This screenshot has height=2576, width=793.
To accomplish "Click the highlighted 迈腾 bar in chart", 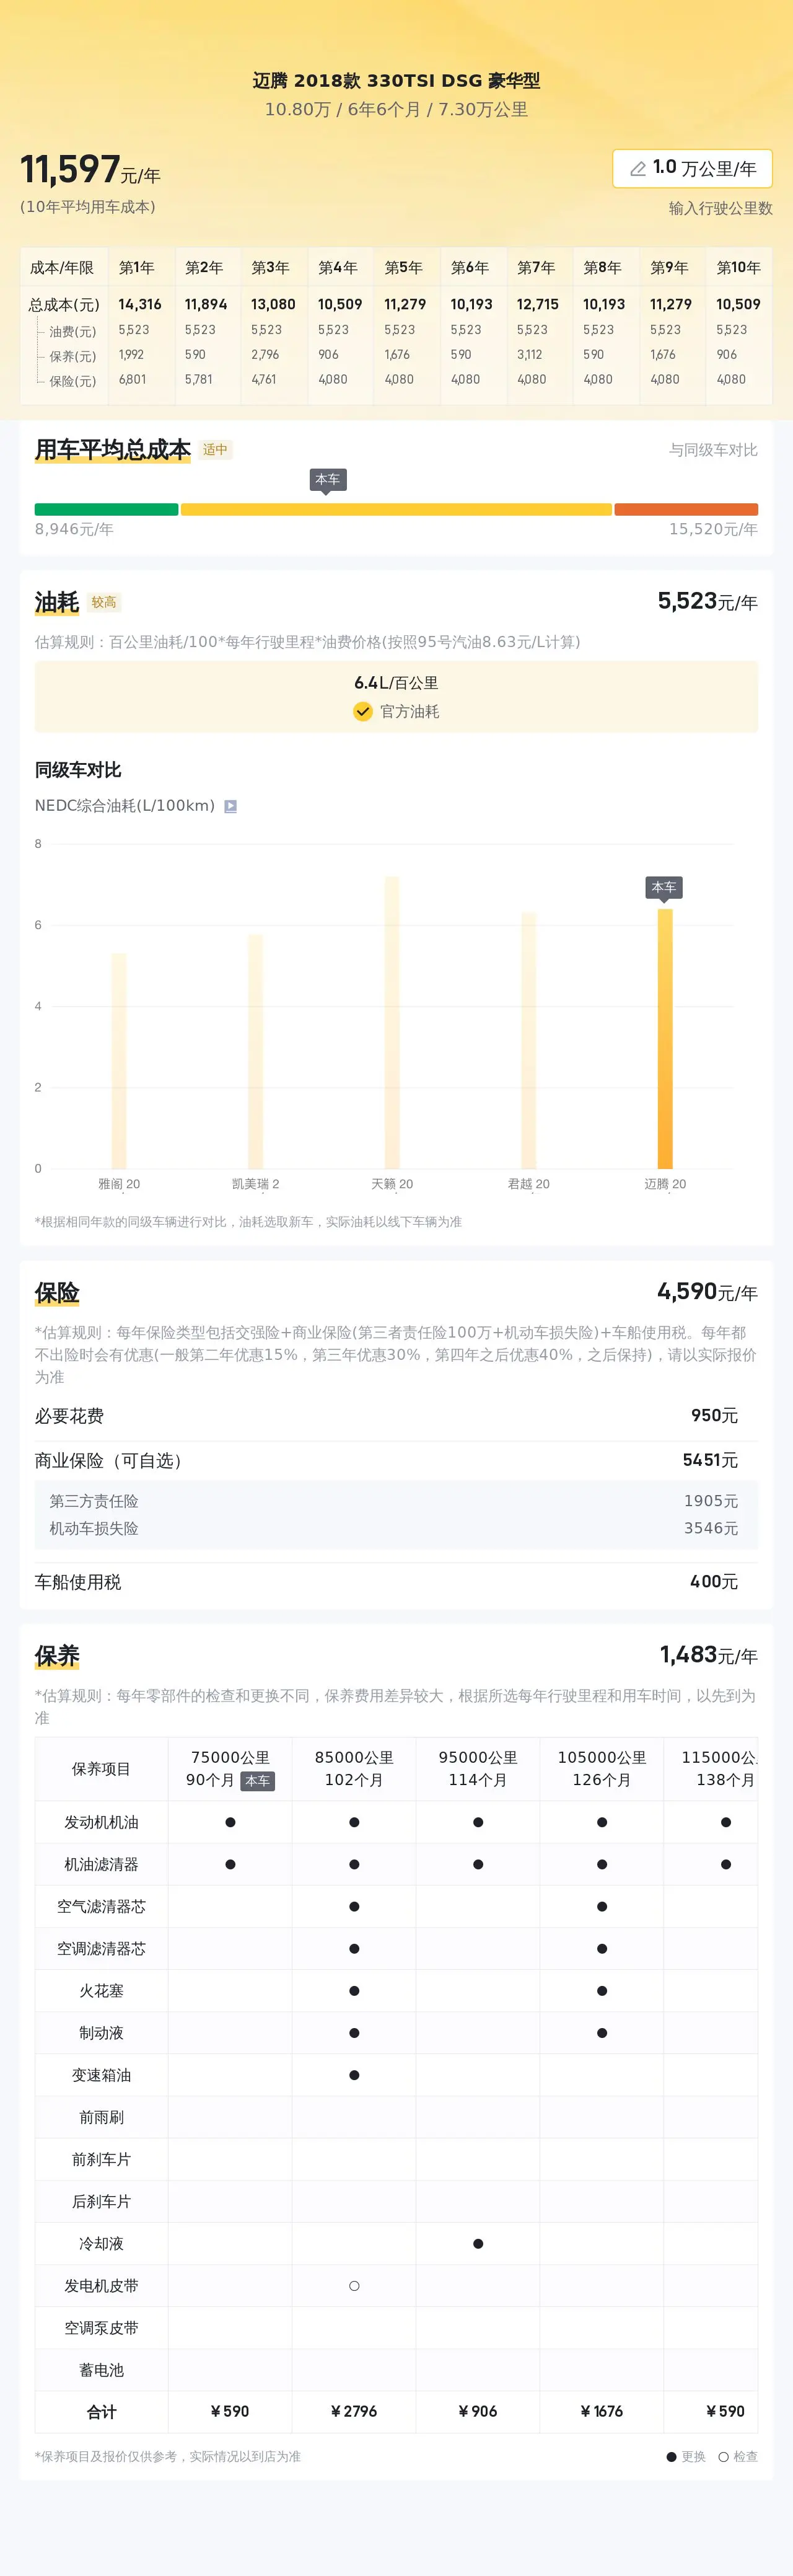I will click(665, 1038).
